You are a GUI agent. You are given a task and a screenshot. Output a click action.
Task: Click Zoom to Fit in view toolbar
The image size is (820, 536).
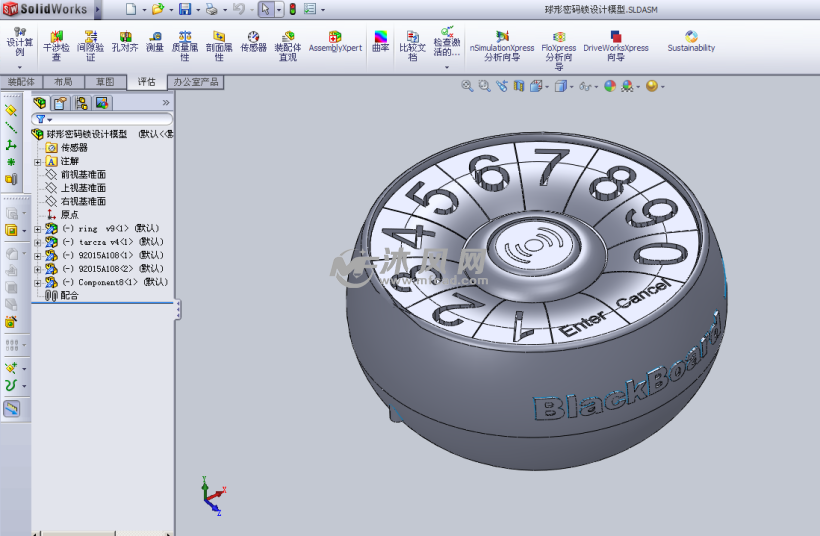(x=467, y=86)
